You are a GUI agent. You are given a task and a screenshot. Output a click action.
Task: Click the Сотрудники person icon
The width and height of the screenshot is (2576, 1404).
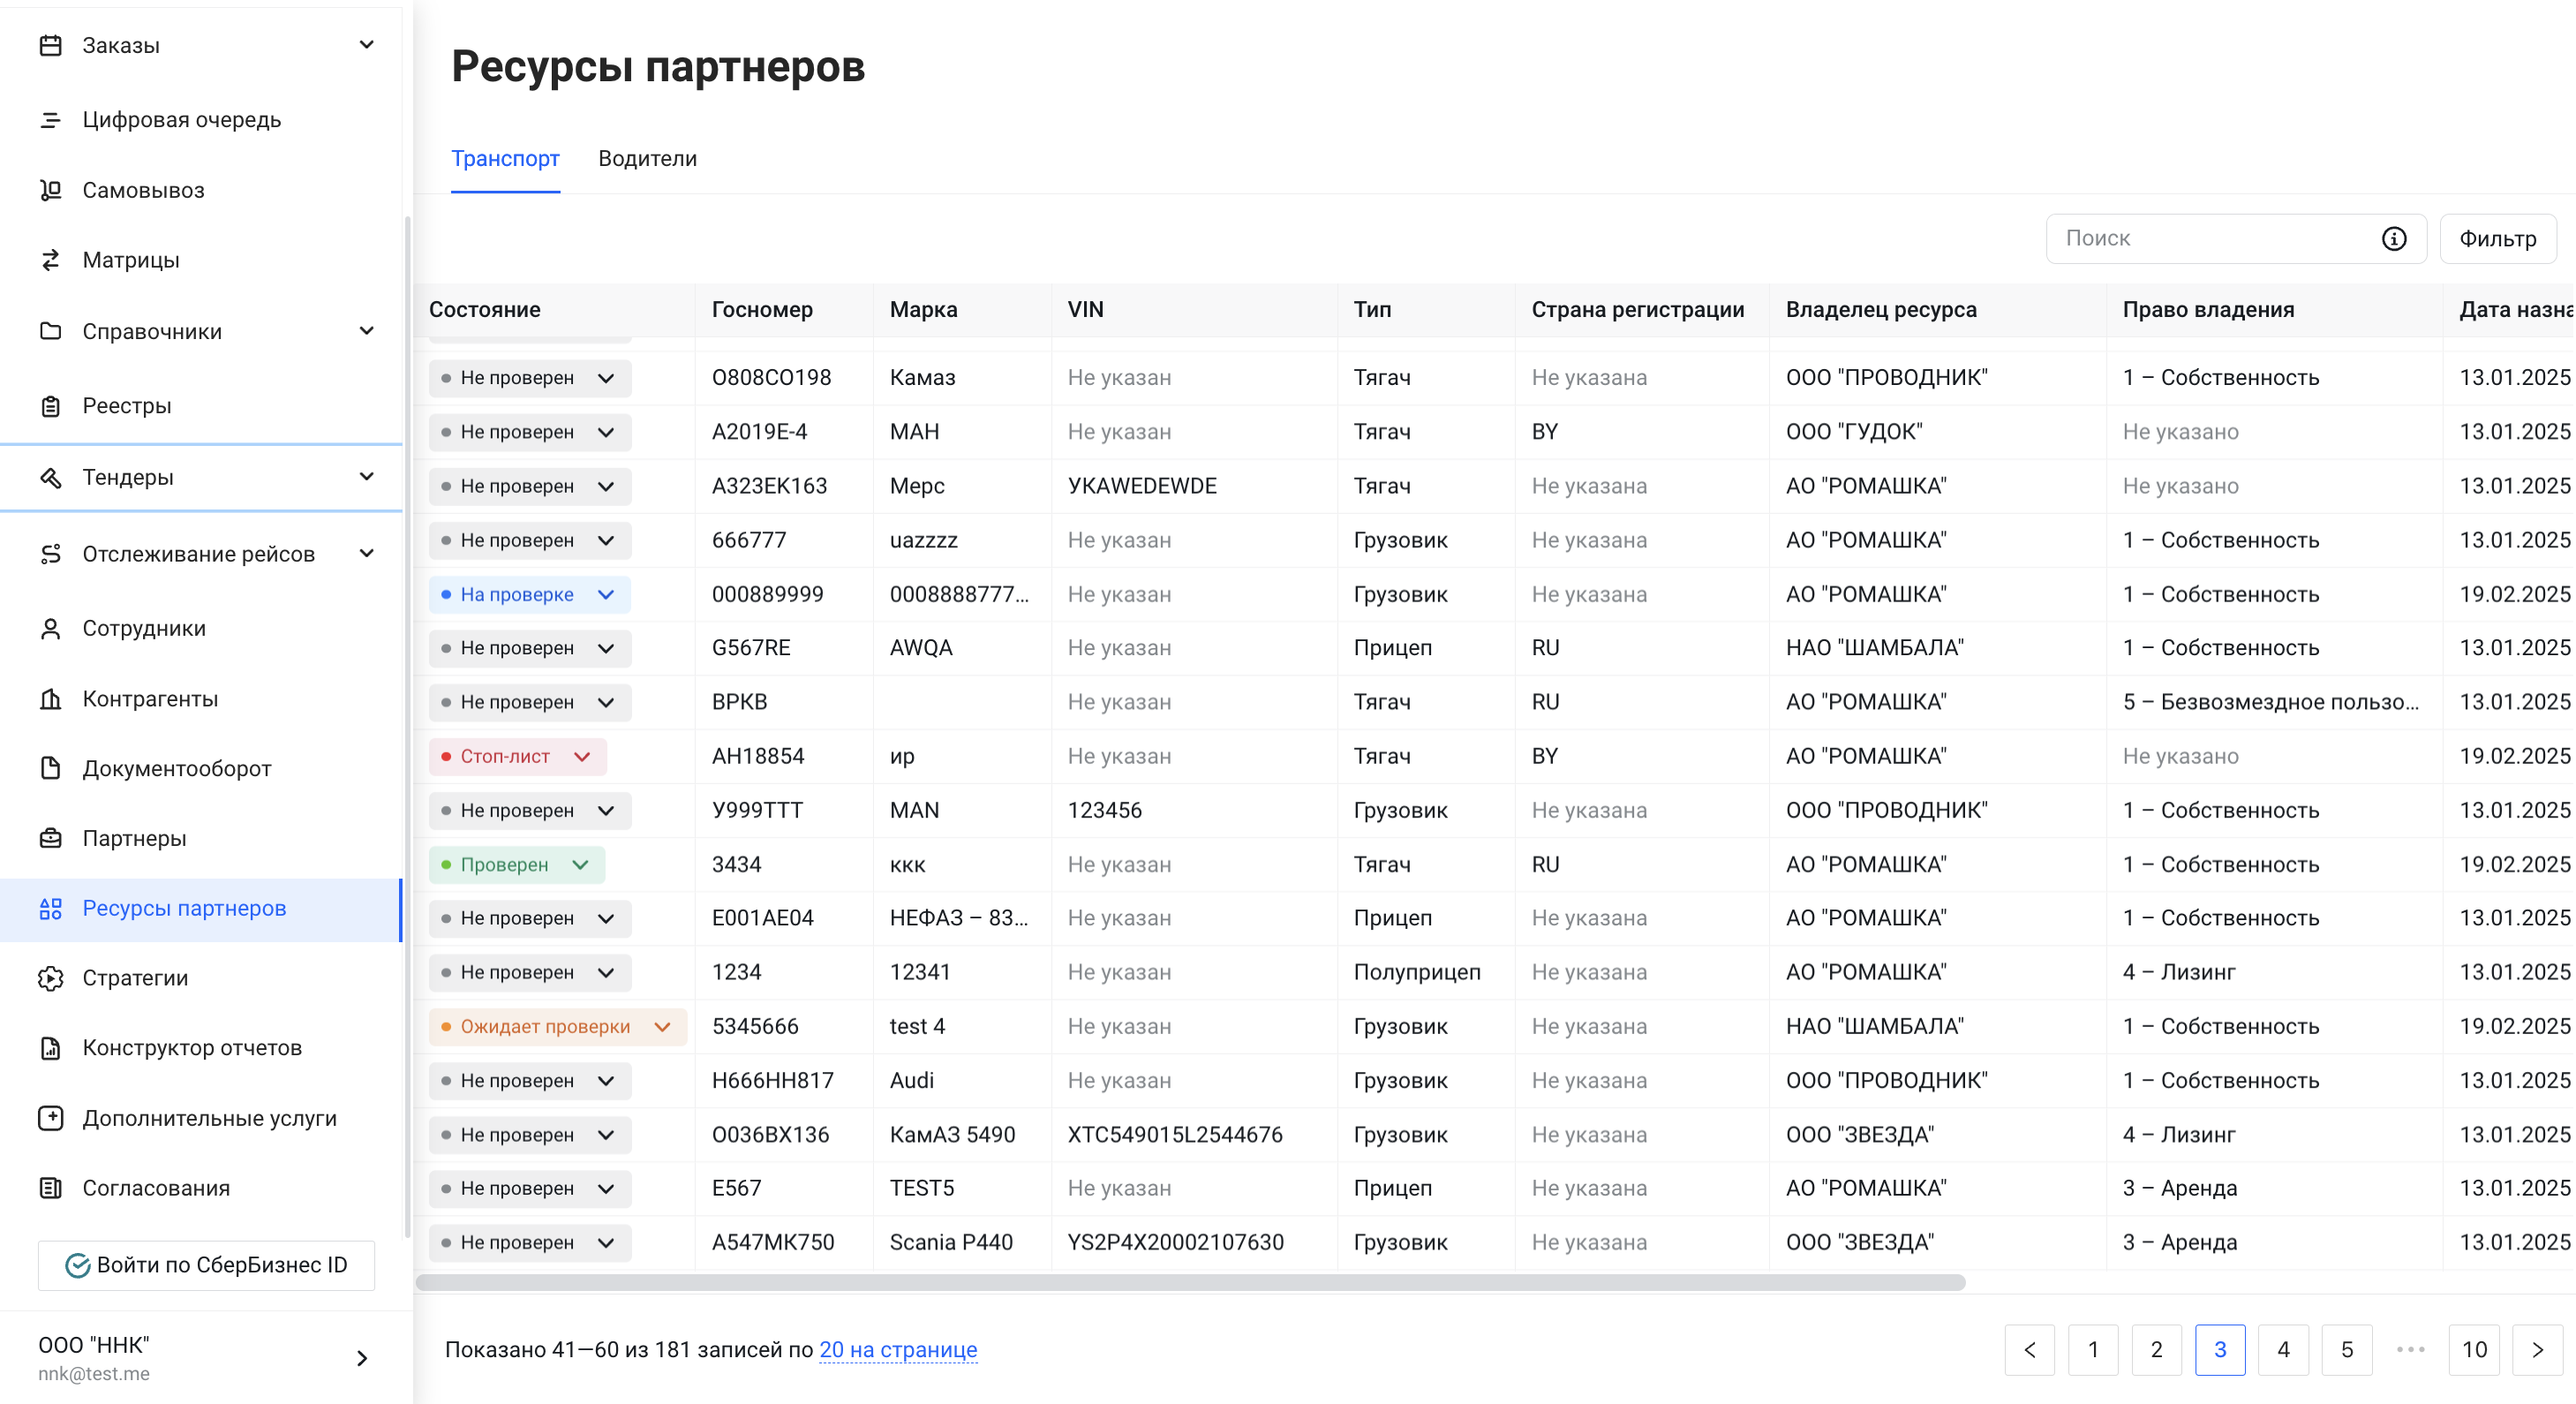(50, 628)
